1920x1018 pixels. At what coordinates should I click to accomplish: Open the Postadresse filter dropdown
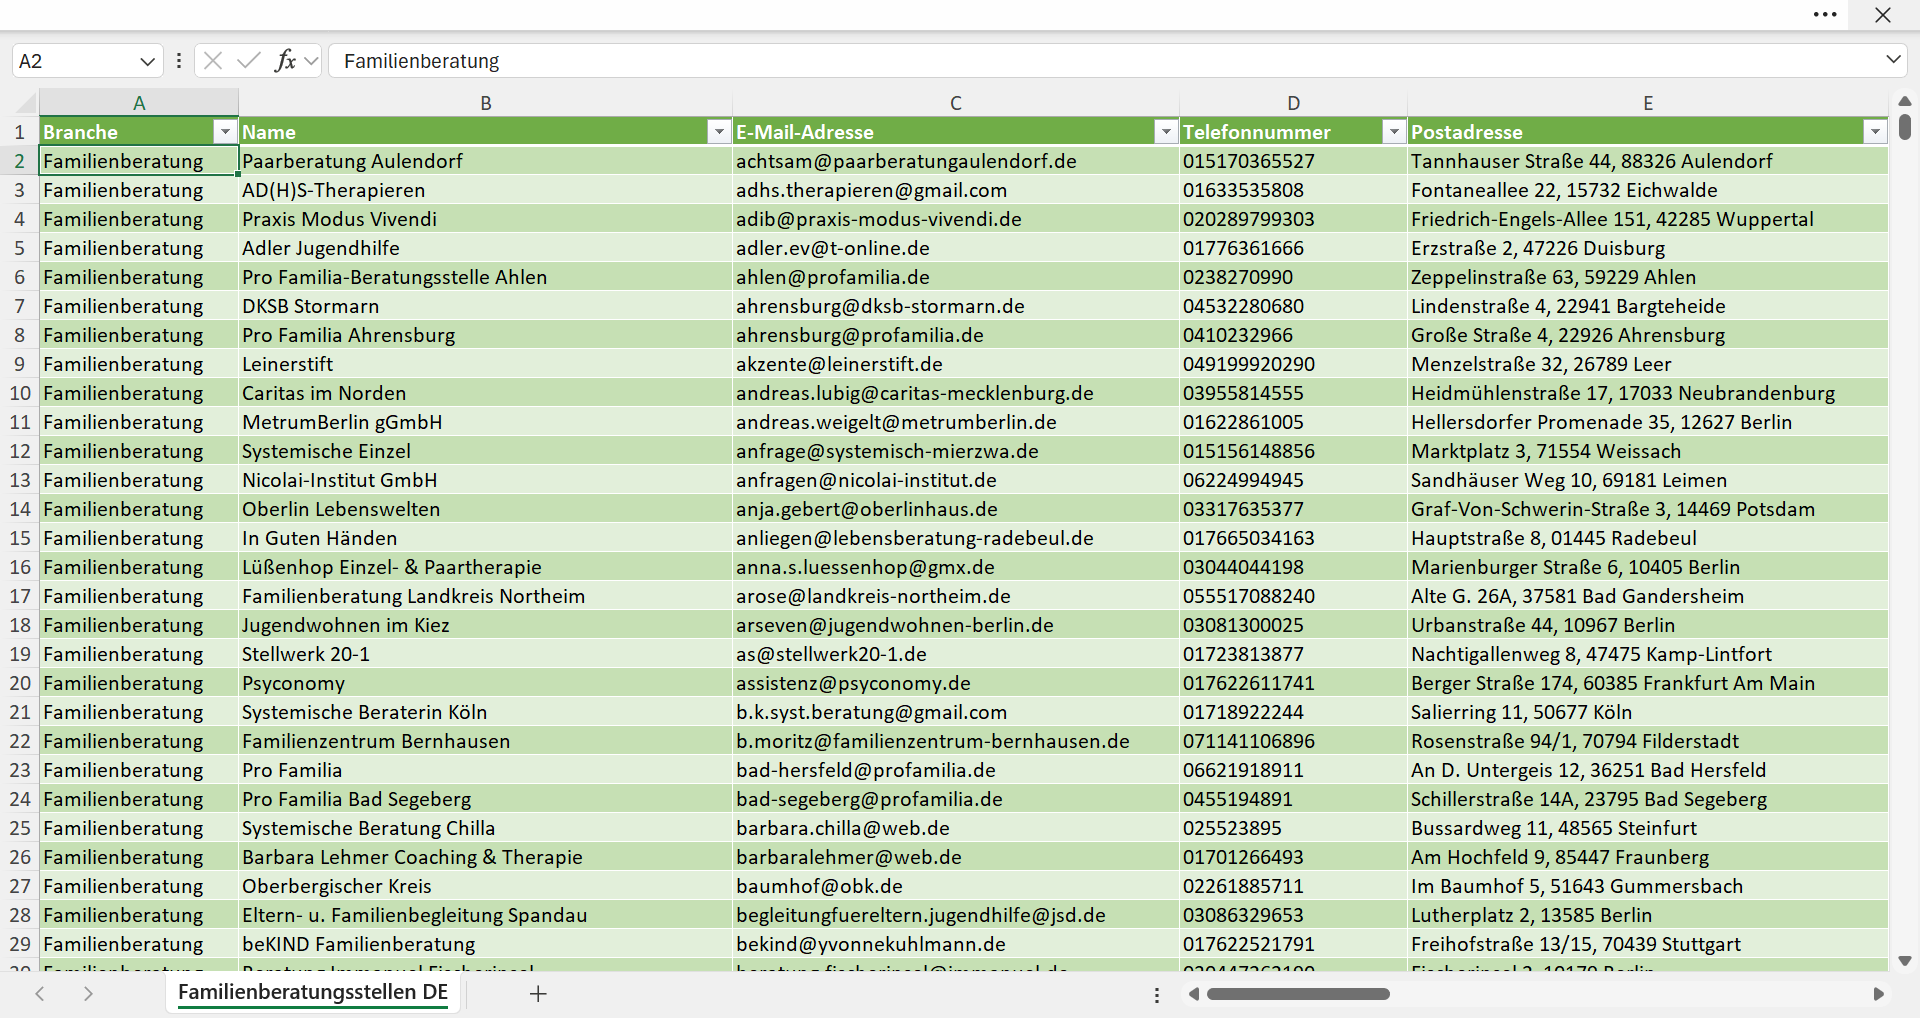[1875, 132]
